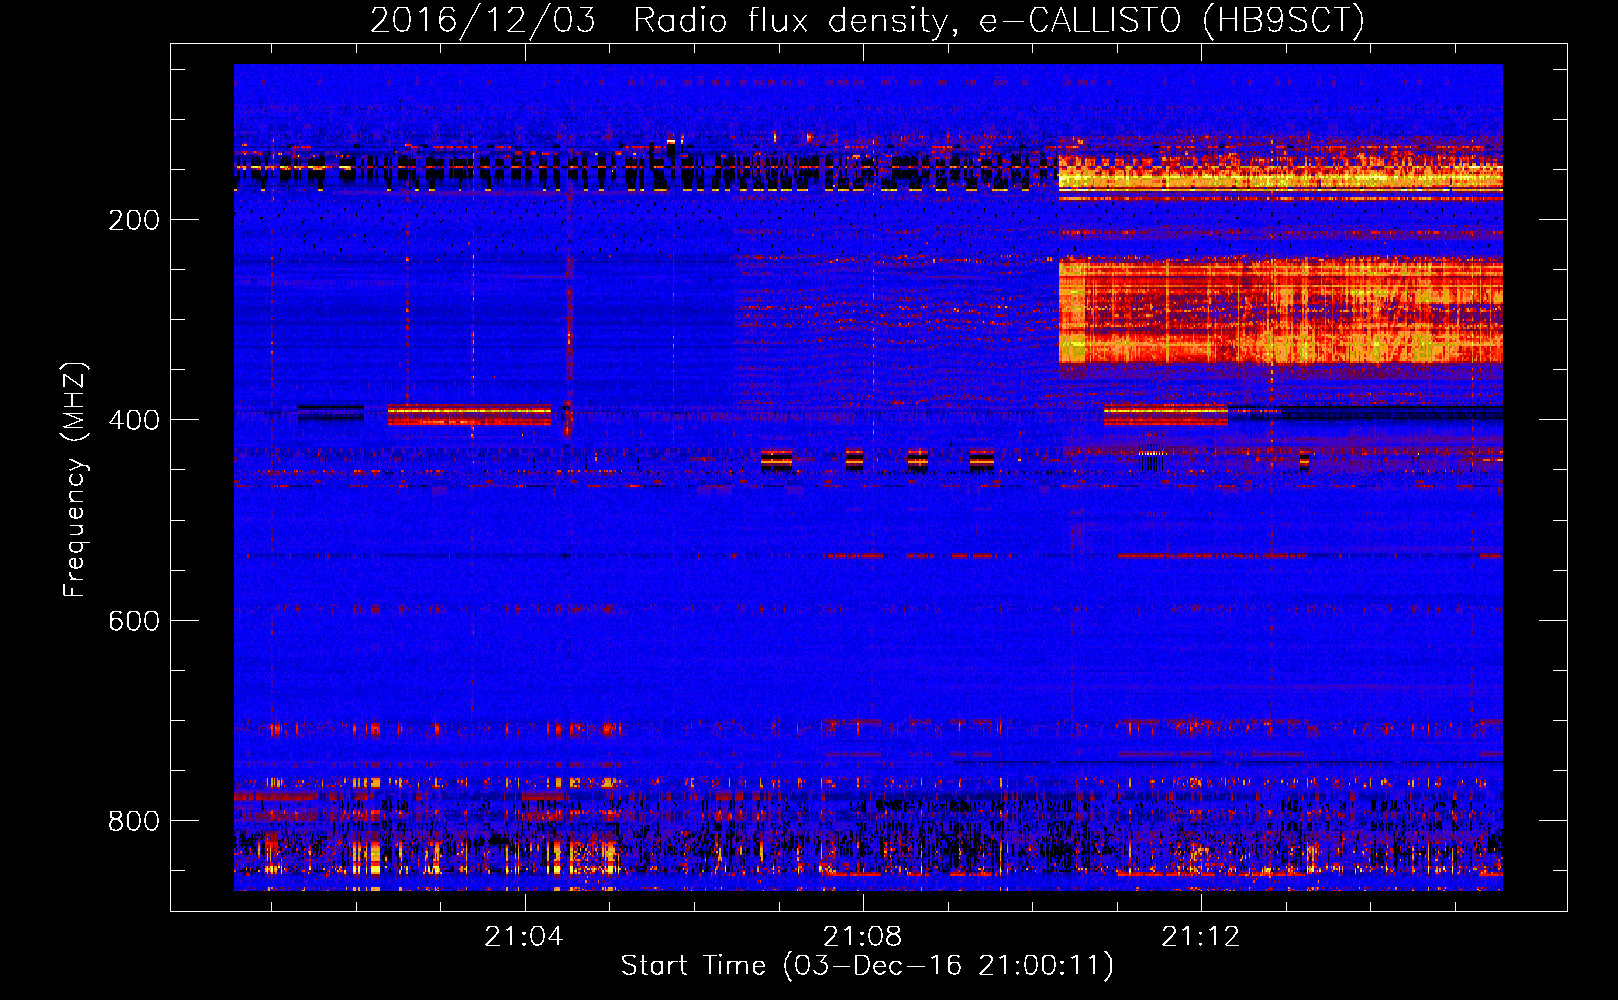The image size is (1618, 1000).
Task: Click the 'Start Time (03-Dec-16 21:00:11)' label
Action: [867, 966]
